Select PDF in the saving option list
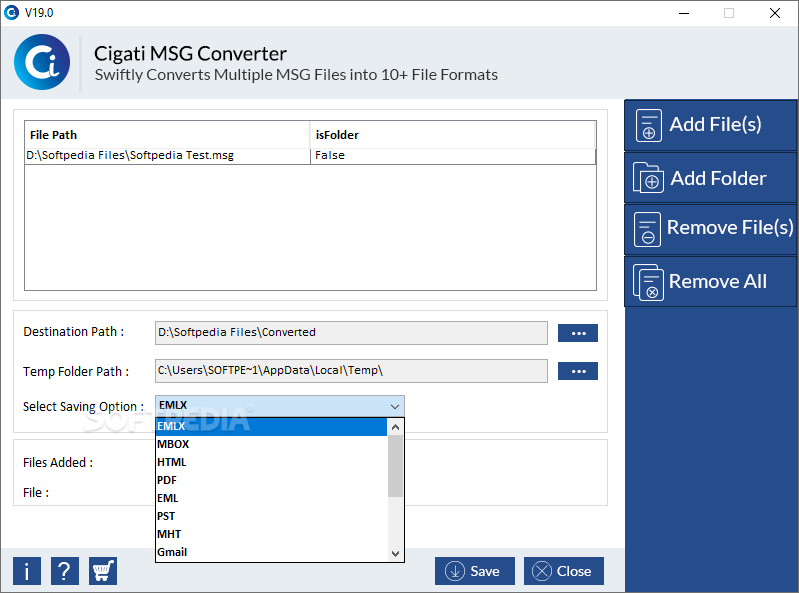This screenshot has height=593, width=799. point(271,480)
